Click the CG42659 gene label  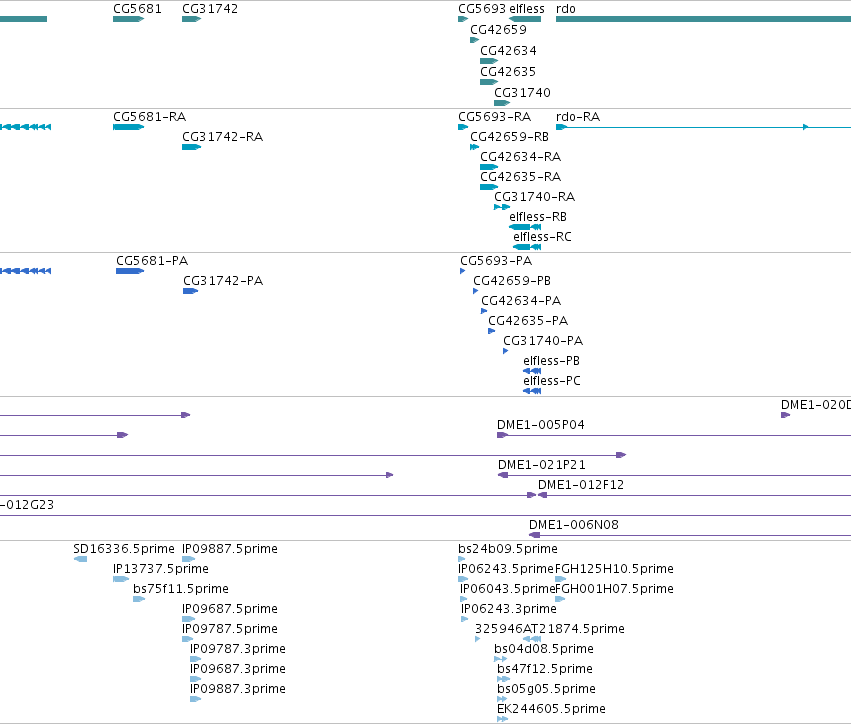pos(498,30)
